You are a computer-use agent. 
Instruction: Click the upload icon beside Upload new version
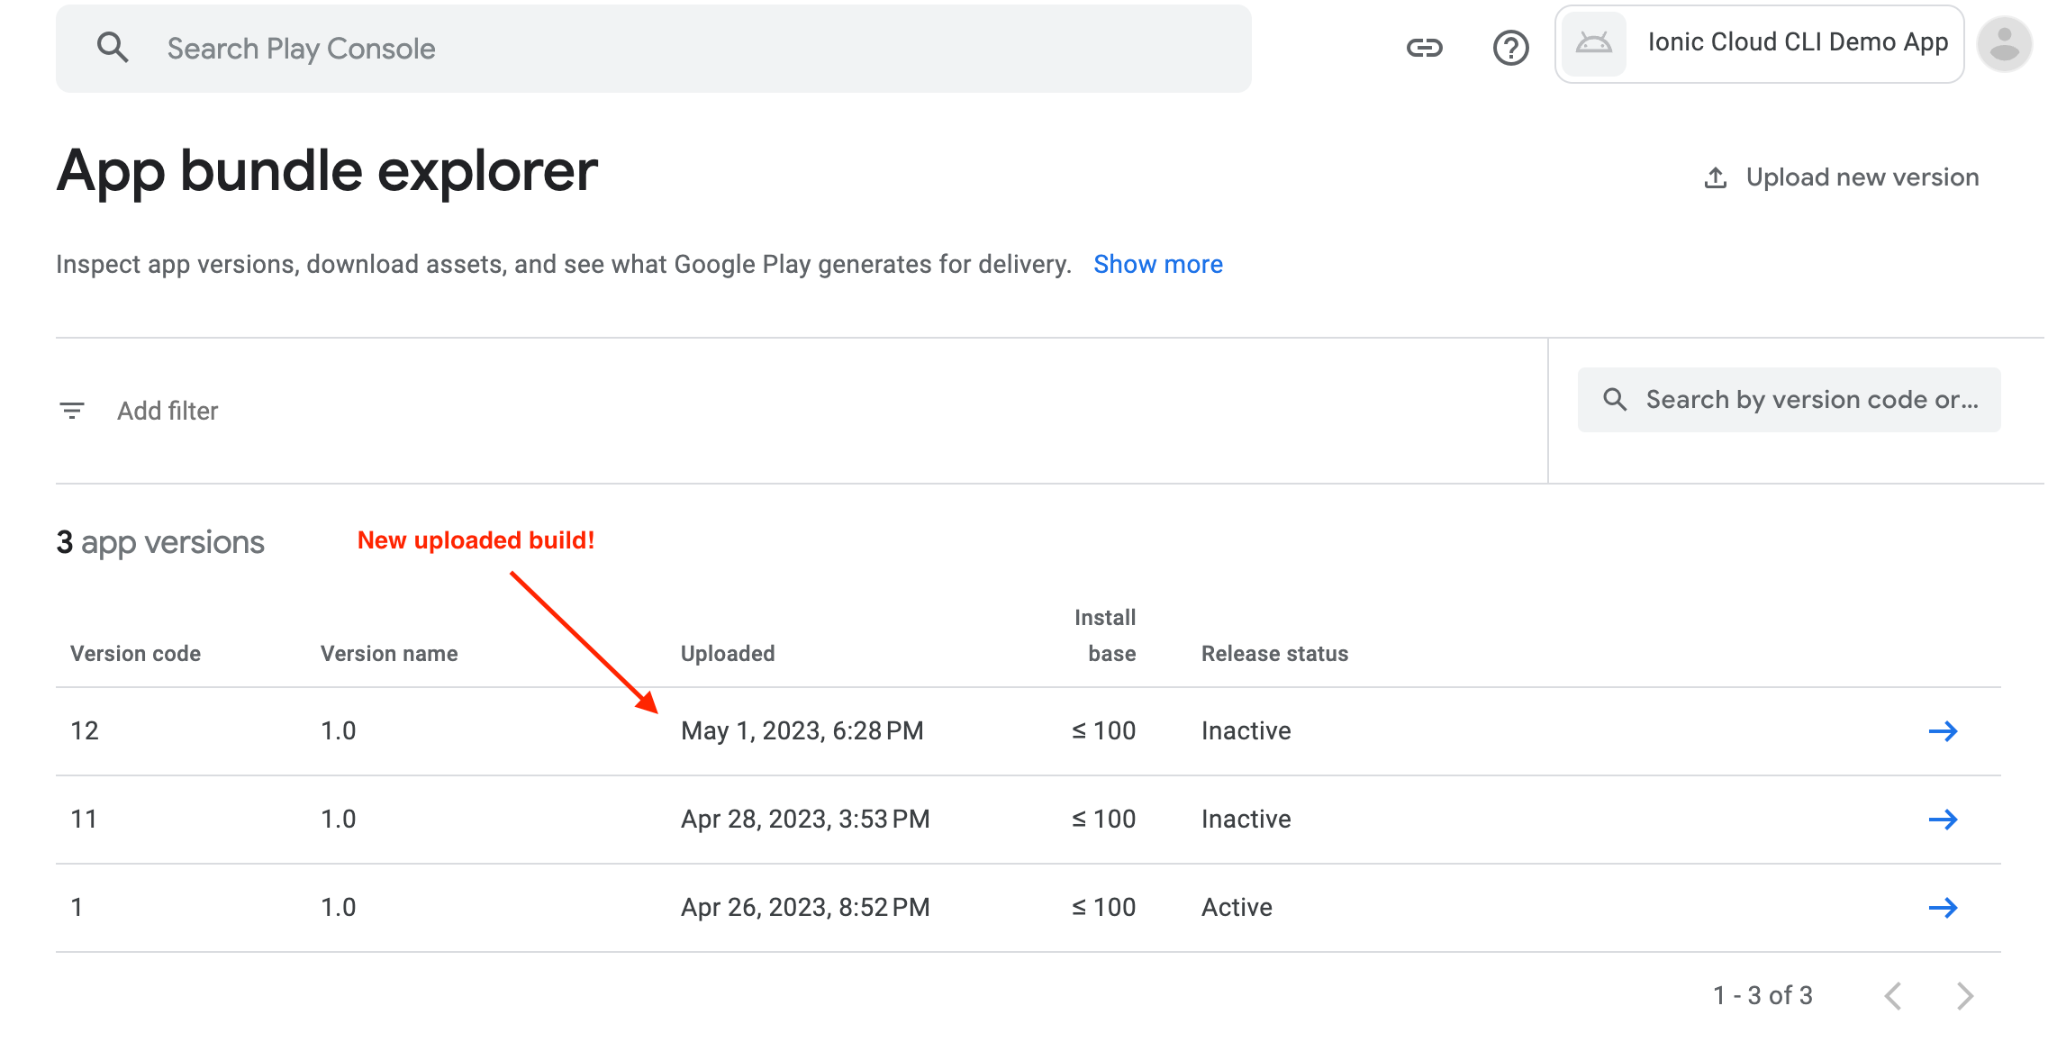1716,176
